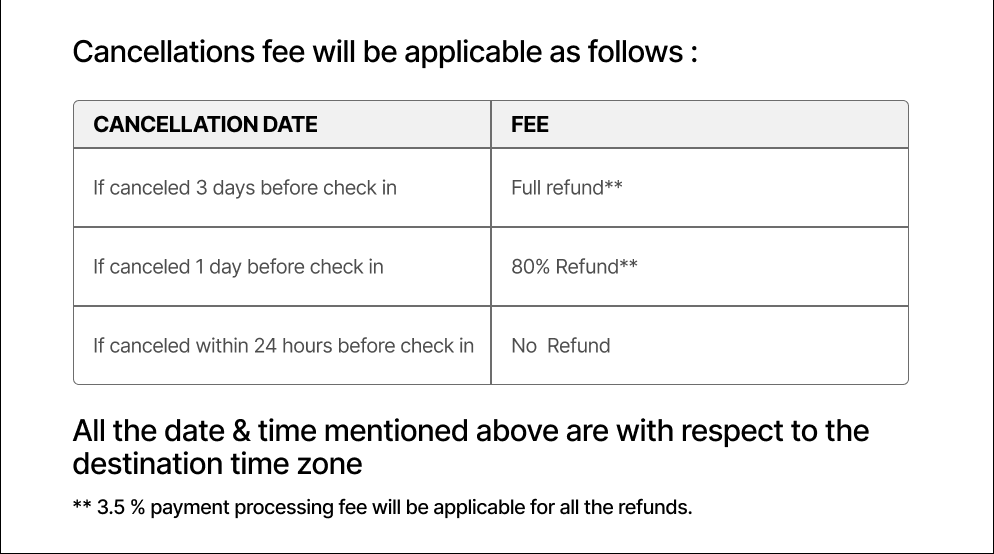Click the "destination time zone" text

(217, 465)
